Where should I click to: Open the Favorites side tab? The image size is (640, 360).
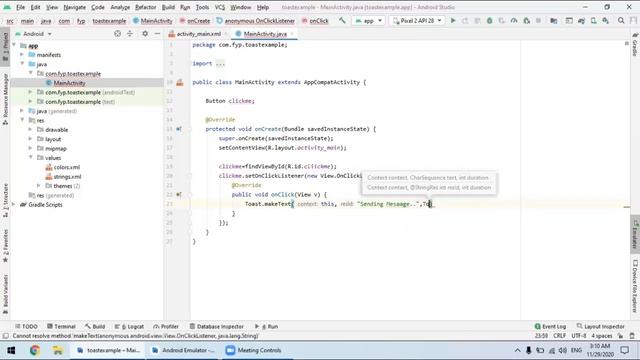click(5, 246)
